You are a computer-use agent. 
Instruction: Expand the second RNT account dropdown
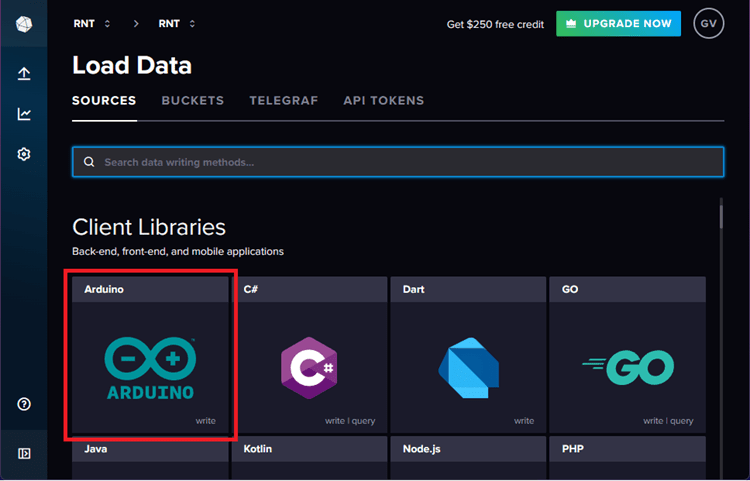(177, 23)
